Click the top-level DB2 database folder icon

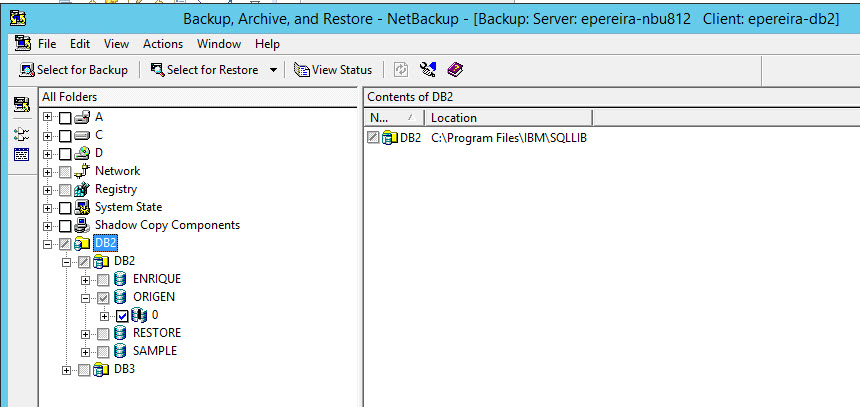tap(82, 243)
